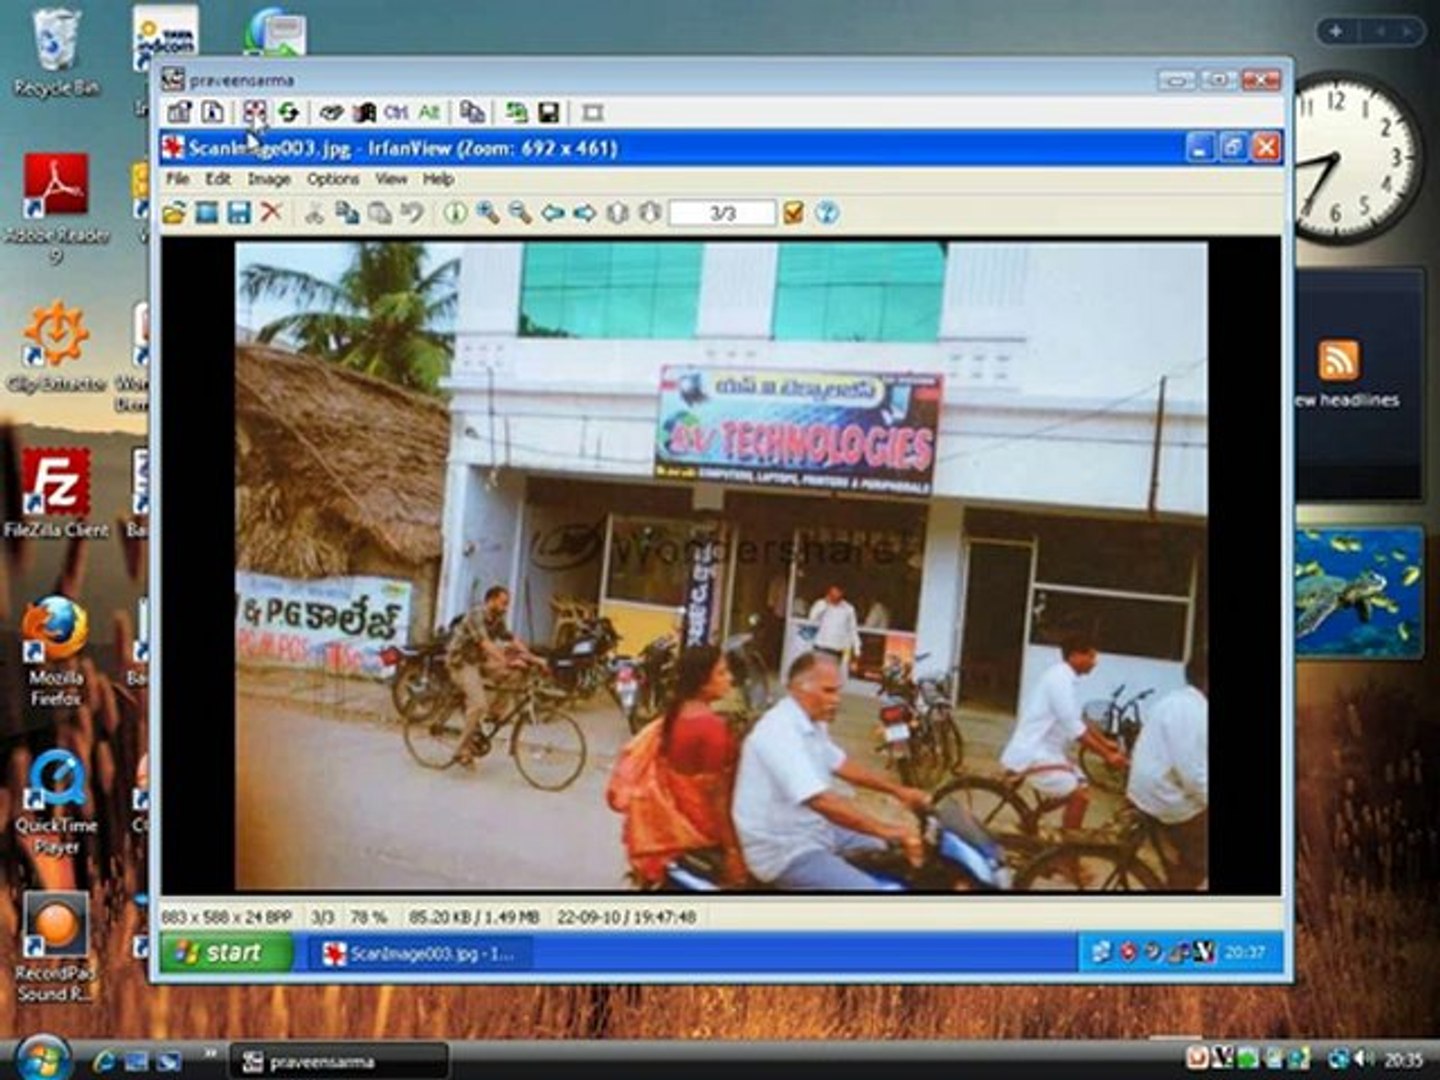Toggle the Ctrl key button in viewer toolbar

396,112
